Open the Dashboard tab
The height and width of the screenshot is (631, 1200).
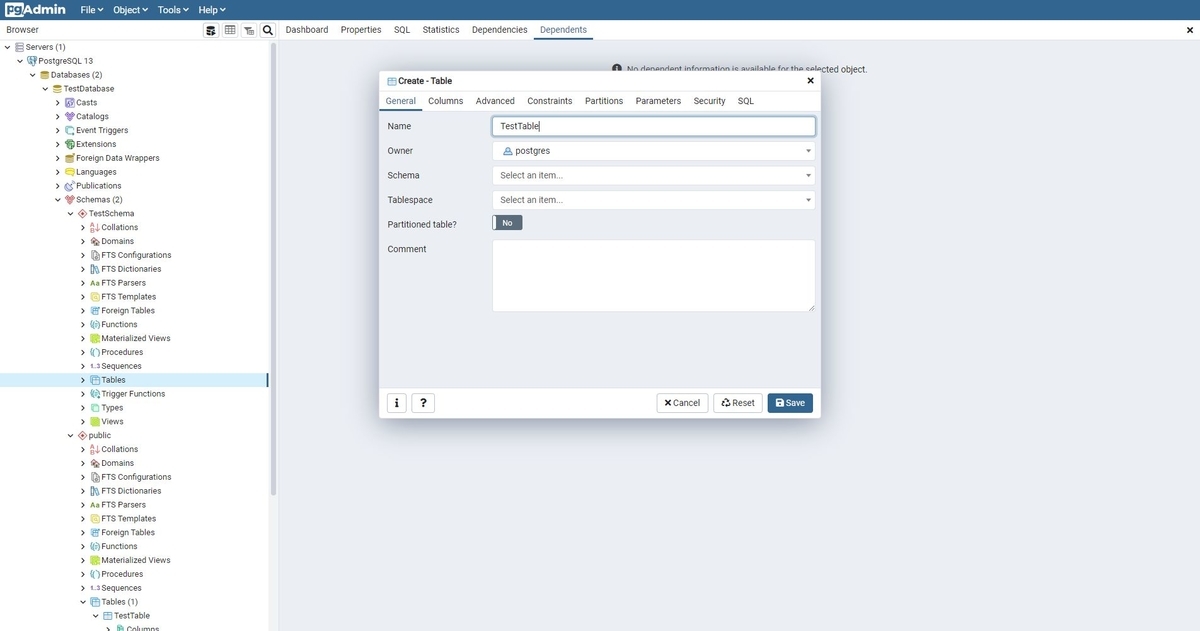coord(307,30)
